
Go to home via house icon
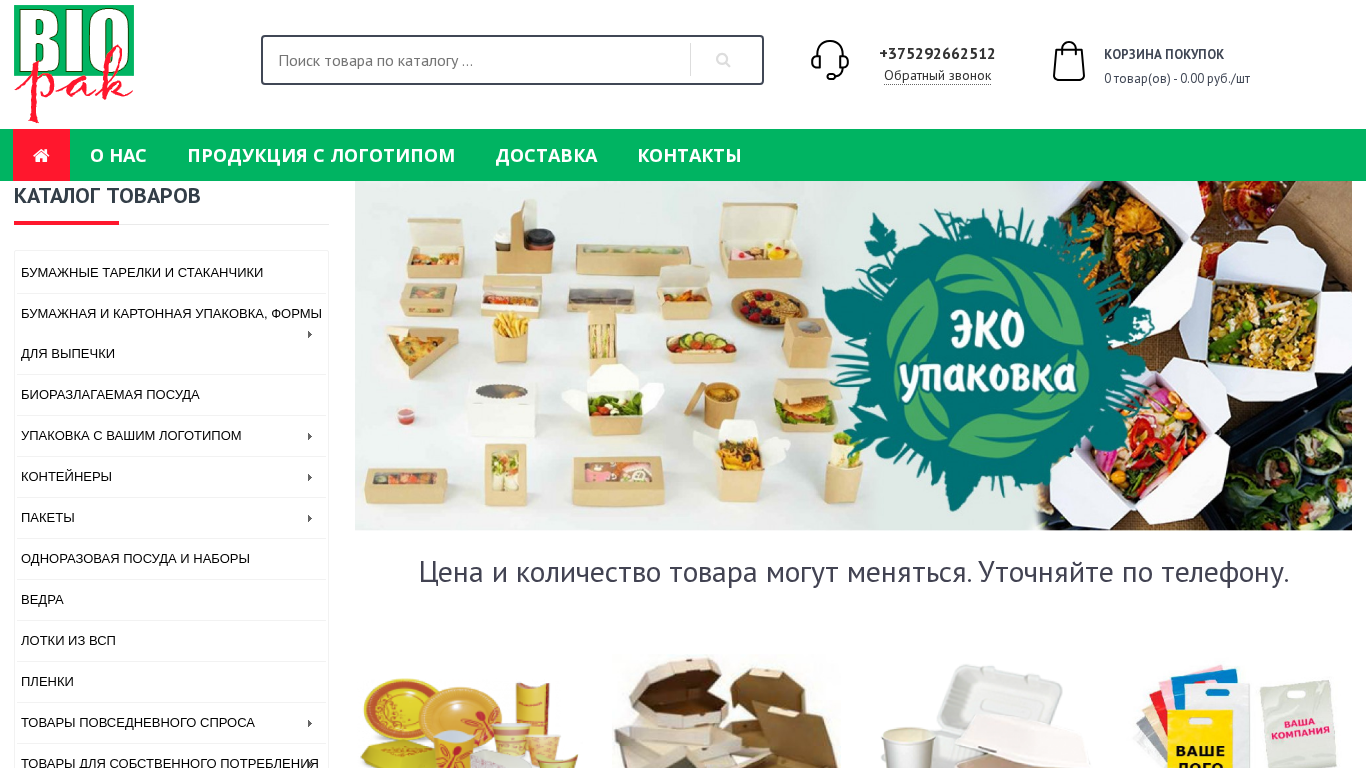point(41,155)
